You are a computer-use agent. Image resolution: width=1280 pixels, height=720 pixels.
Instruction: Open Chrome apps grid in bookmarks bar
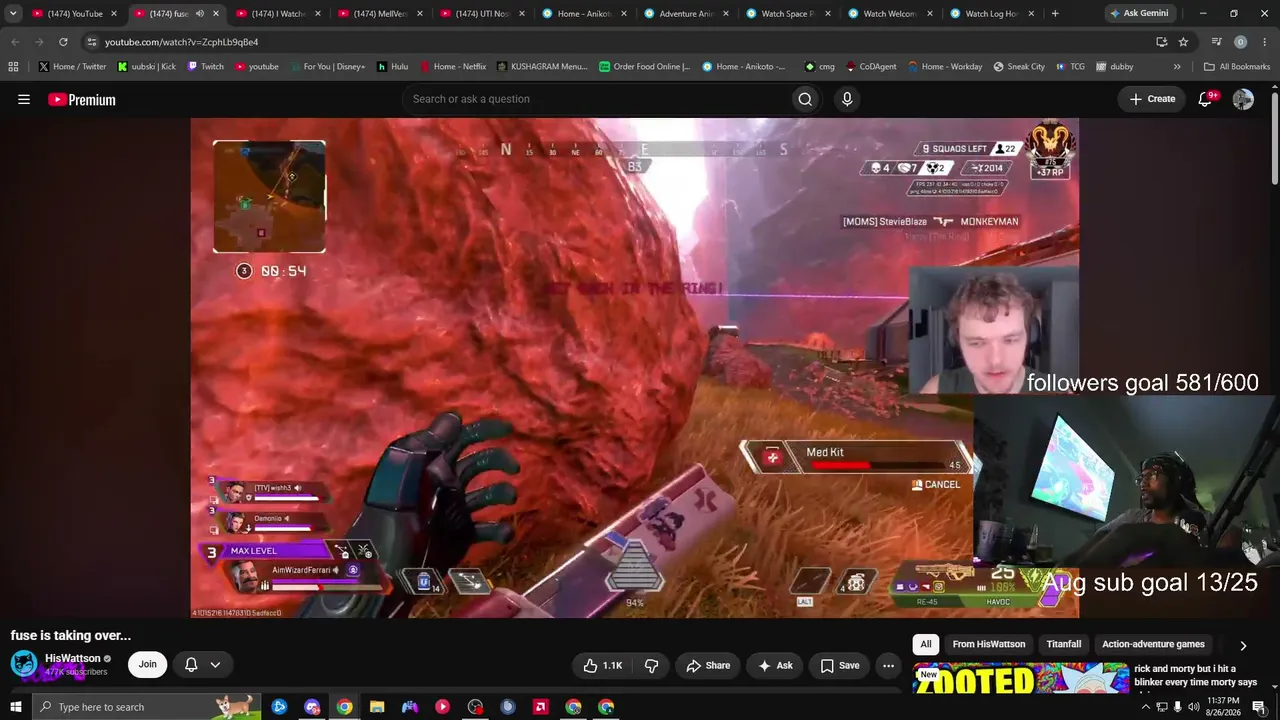(x=13, y=67)
